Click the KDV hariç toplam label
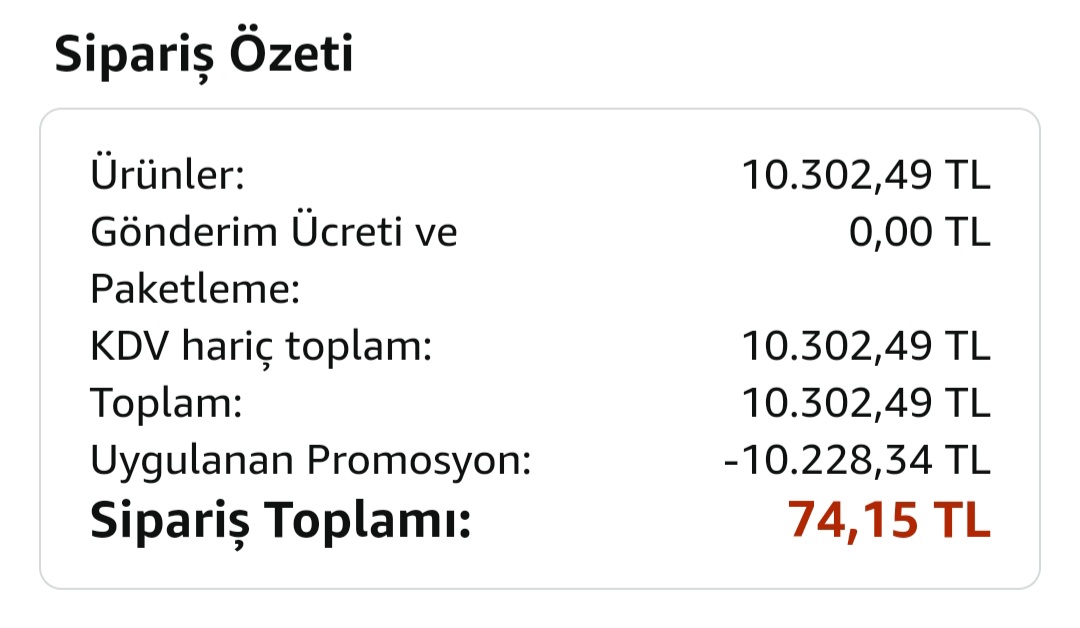1080x628 pixels. coord(261,347)
